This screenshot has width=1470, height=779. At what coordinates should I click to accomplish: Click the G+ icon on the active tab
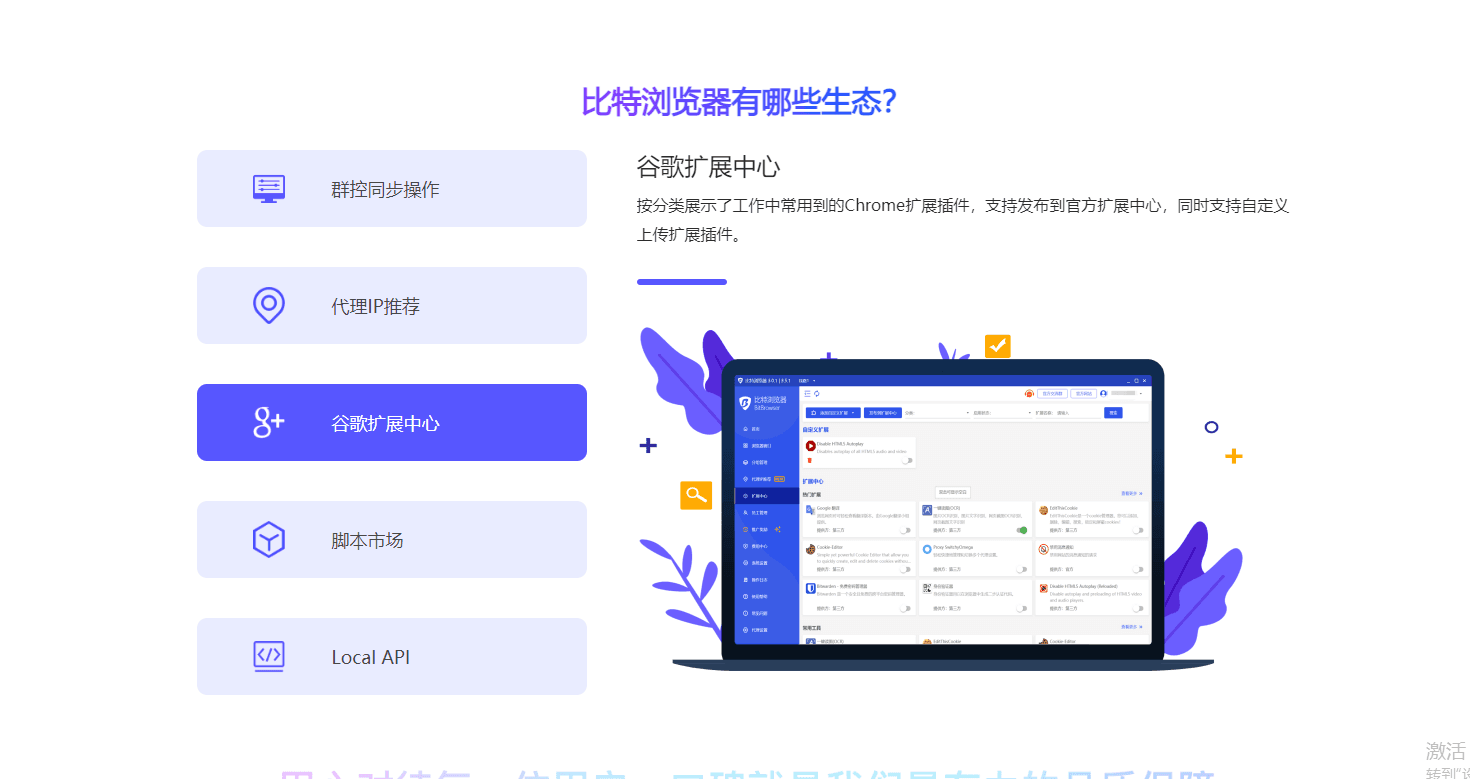pyautogui.click(x=269, y=423)
